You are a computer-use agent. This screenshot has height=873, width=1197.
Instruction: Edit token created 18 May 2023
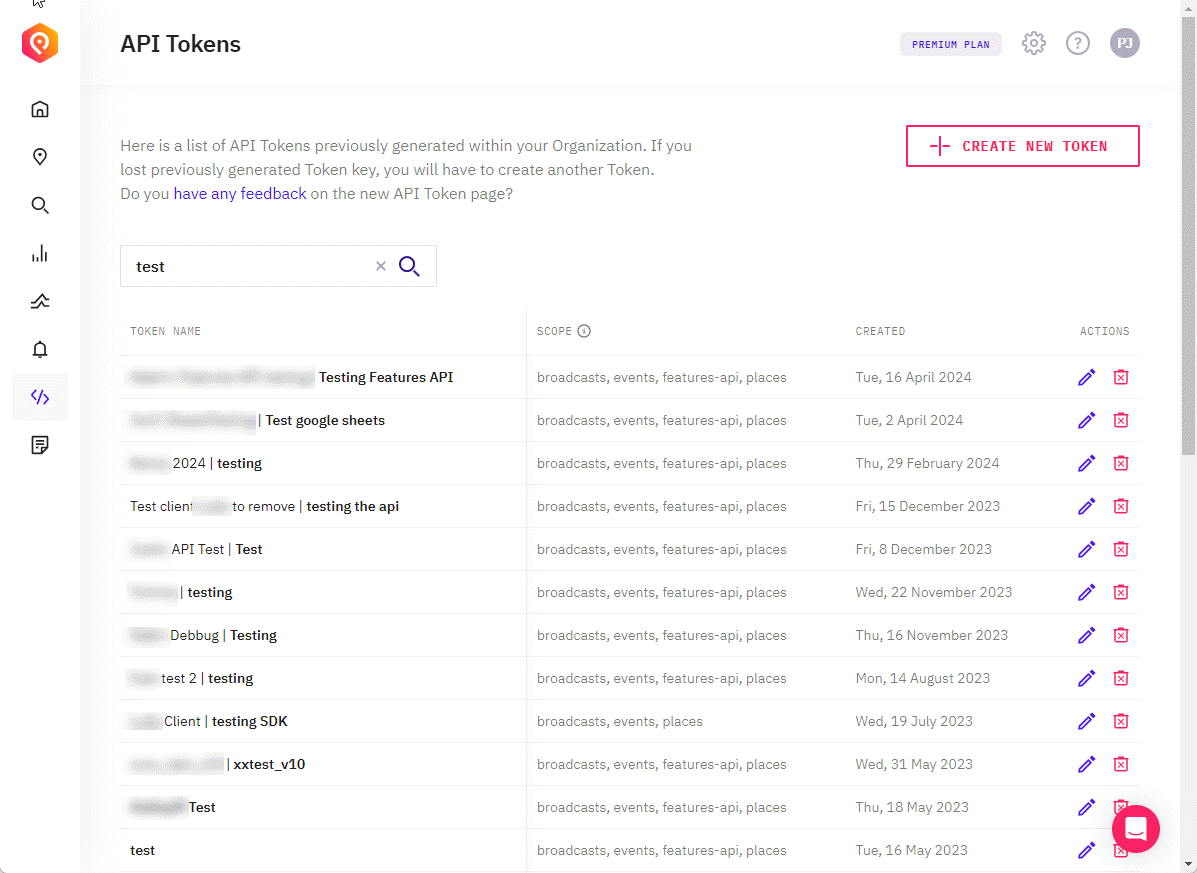[1086, 807]
